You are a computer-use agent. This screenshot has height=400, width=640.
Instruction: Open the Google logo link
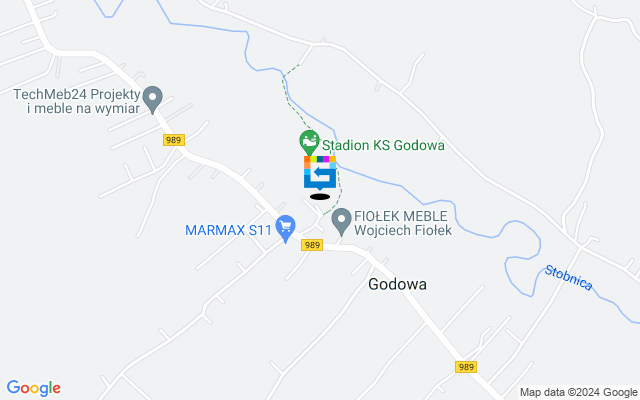click(x=33, y=388)
